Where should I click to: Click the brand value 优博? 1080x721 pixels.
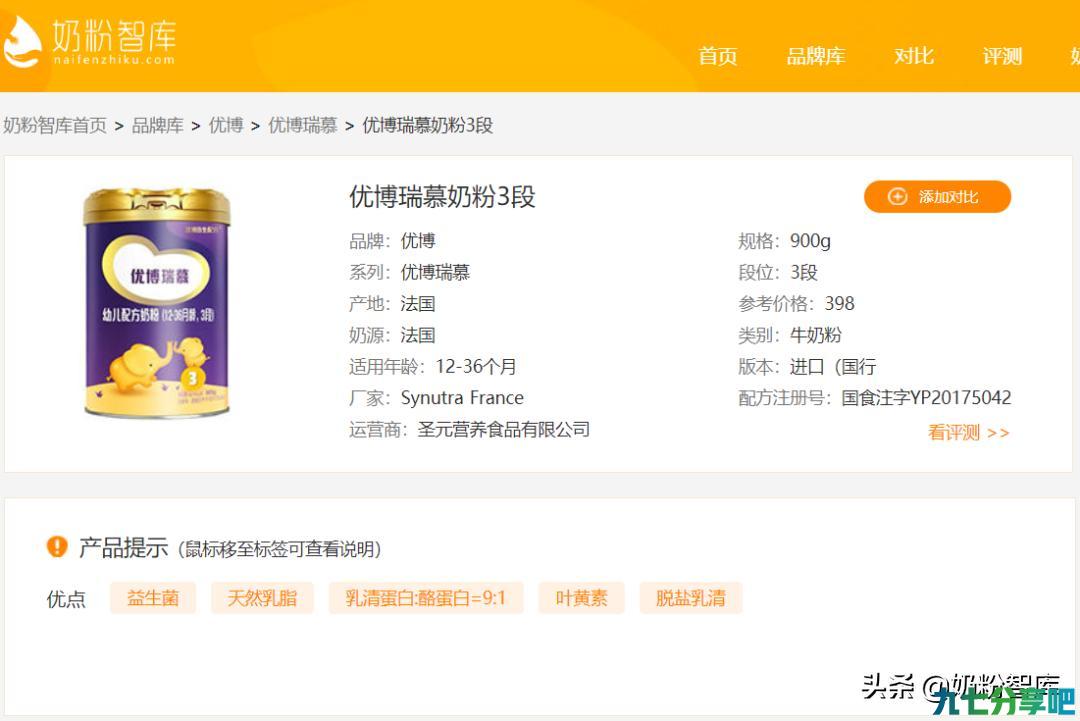click(x=418, y=241)
